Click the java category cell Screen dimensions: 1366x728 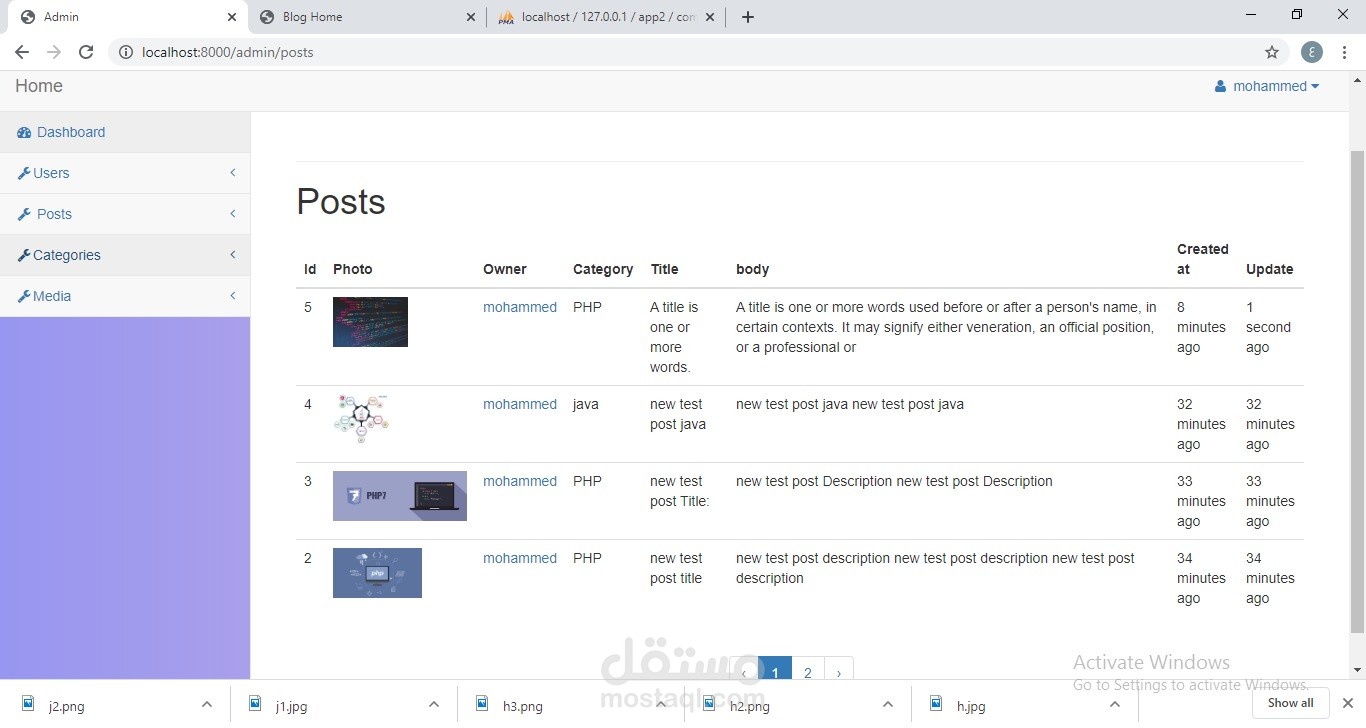tap(586, 404)
